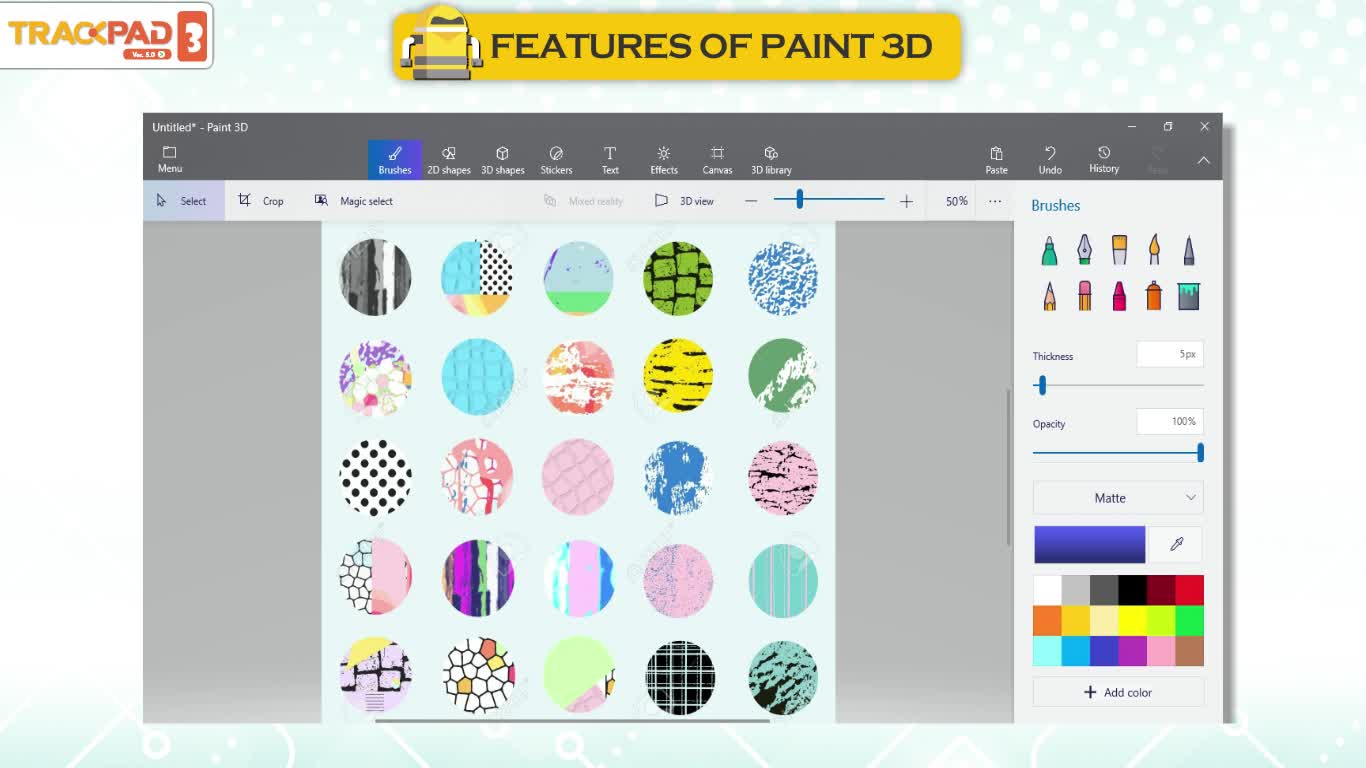Select the Calligraphy pen brush
This screenshot has width=1366, height=768.
[1084, 250]
